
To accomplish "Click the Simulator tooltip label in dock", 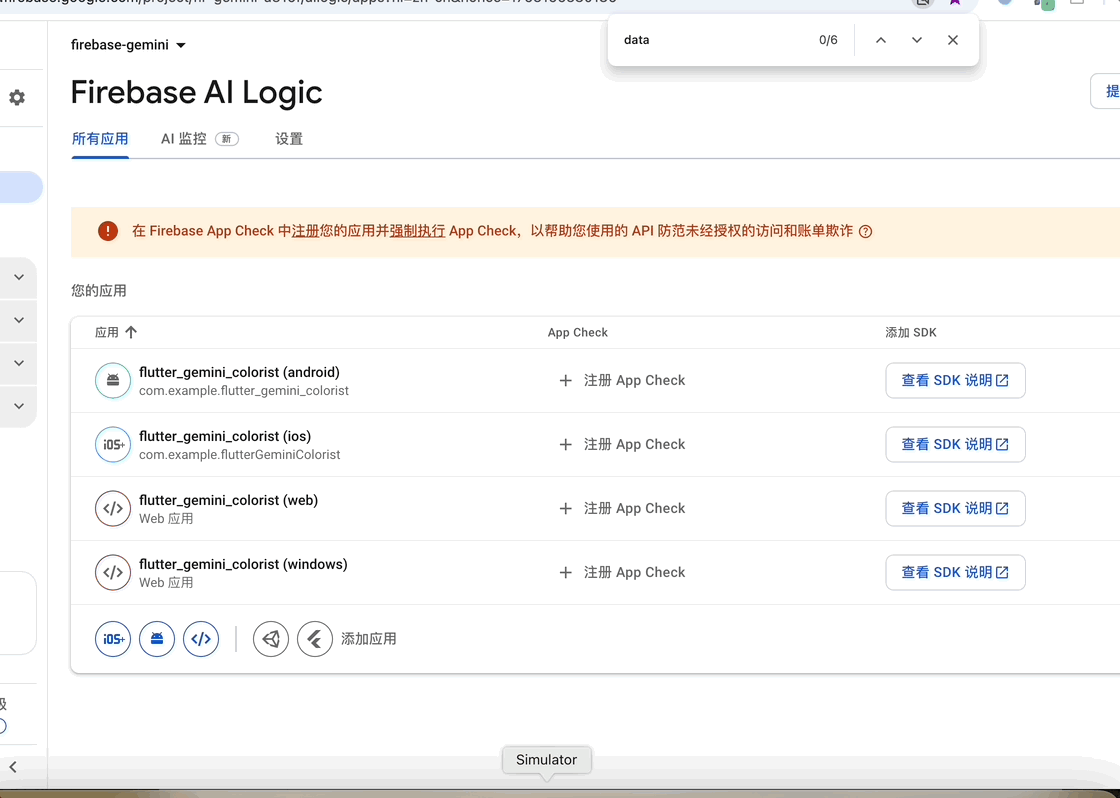I will pyautogui.click(x=546, y=759).
